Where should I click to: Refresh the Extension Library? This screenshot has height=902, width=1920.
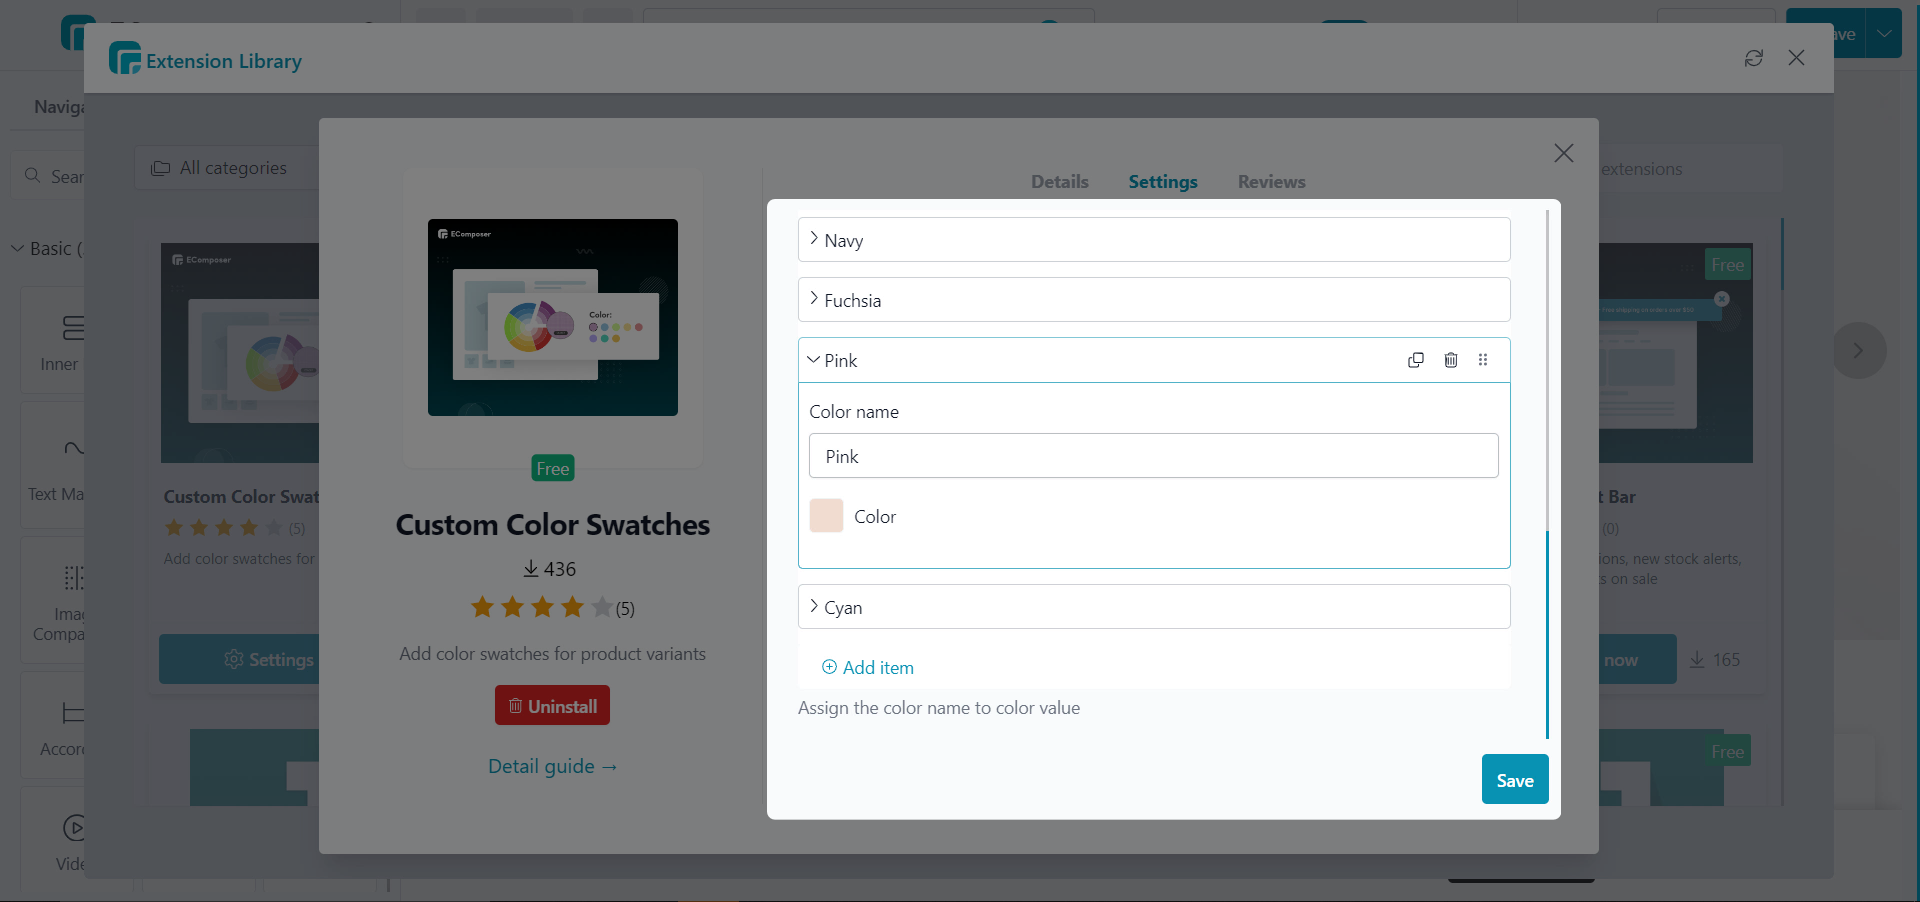(x=1754, y=58)
